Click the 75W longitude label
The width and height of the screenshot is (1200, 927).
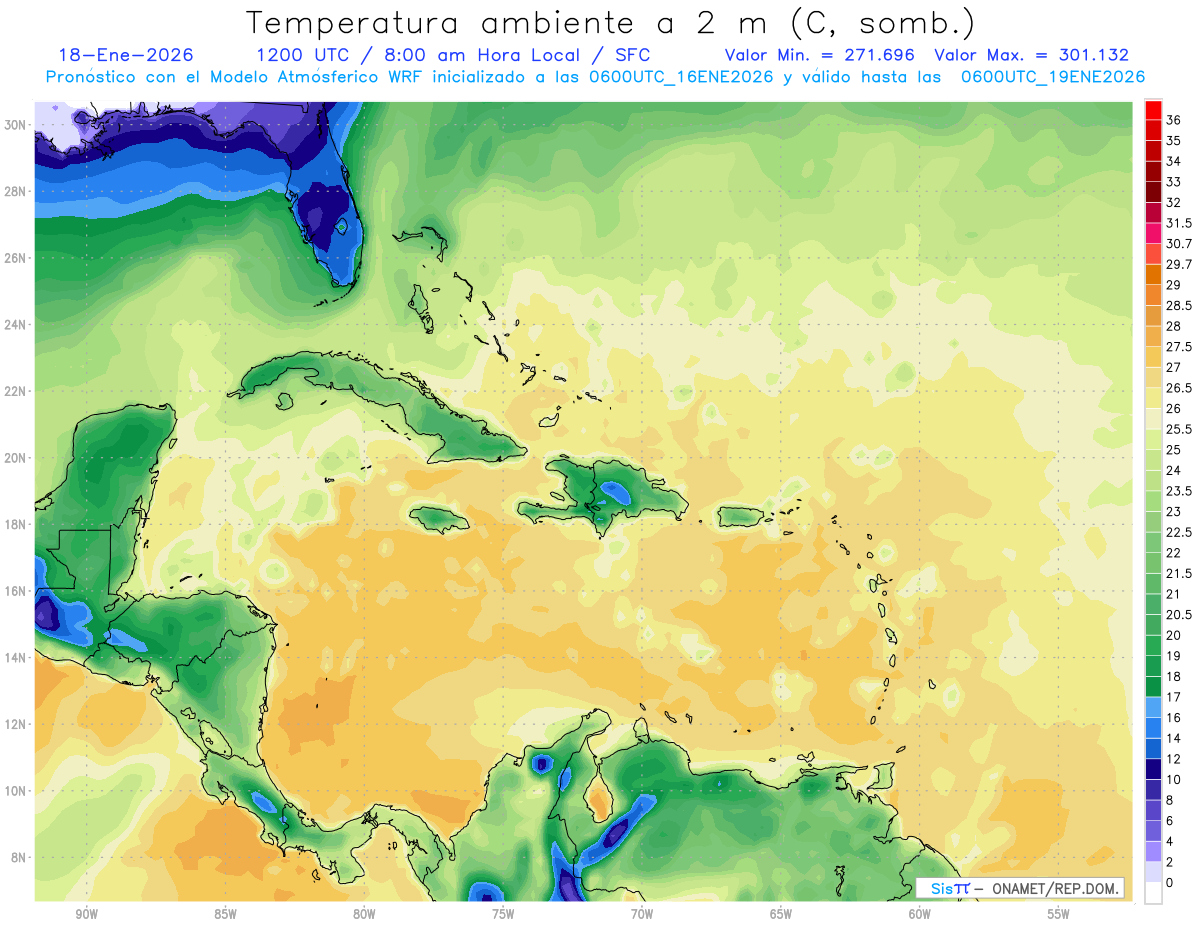503,914
